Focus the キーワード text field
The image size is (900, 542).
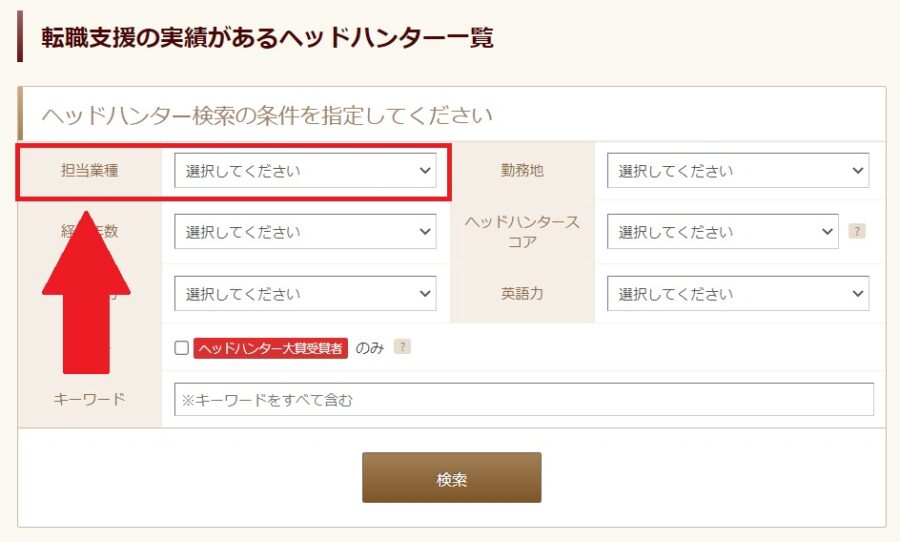coord(524,400)
